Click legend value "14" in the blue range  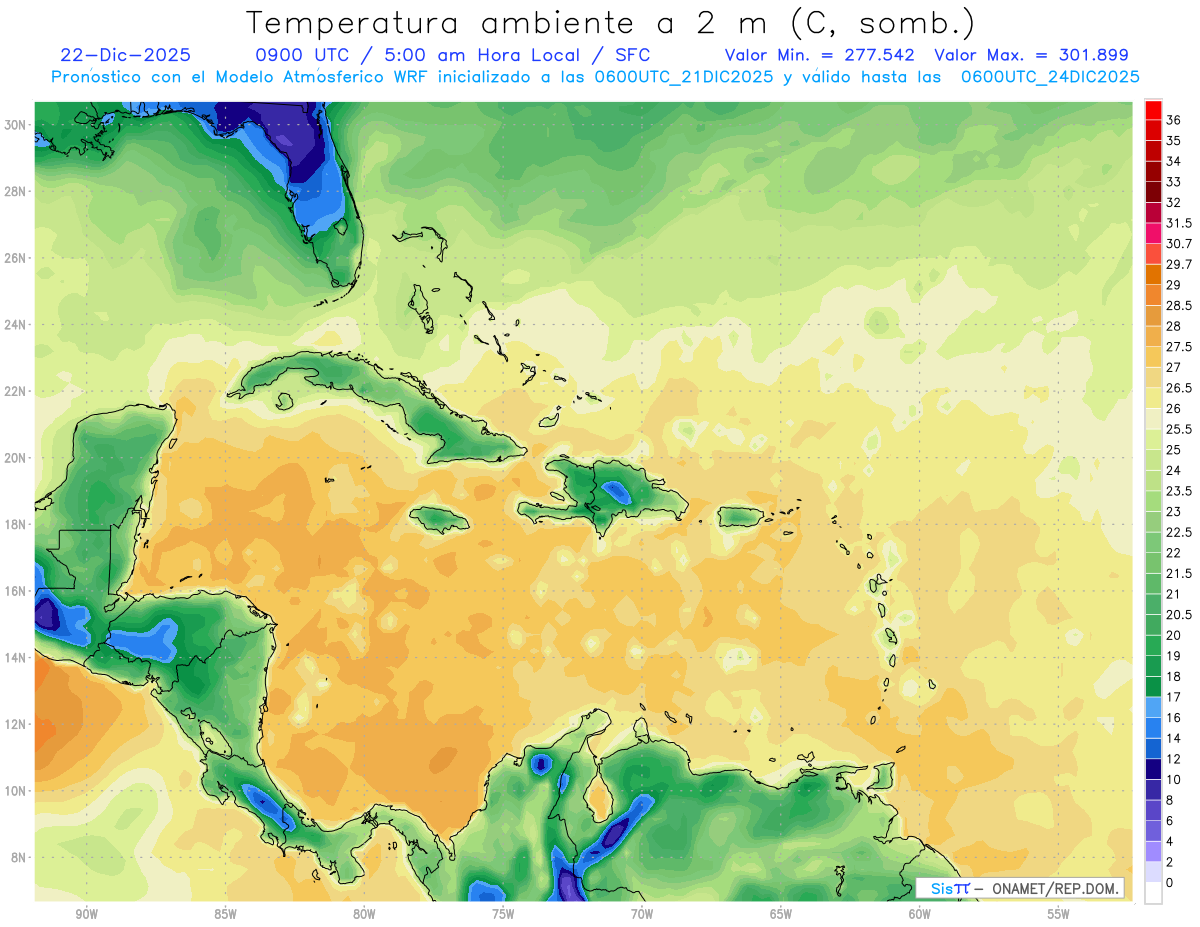tap(1174, 738)
